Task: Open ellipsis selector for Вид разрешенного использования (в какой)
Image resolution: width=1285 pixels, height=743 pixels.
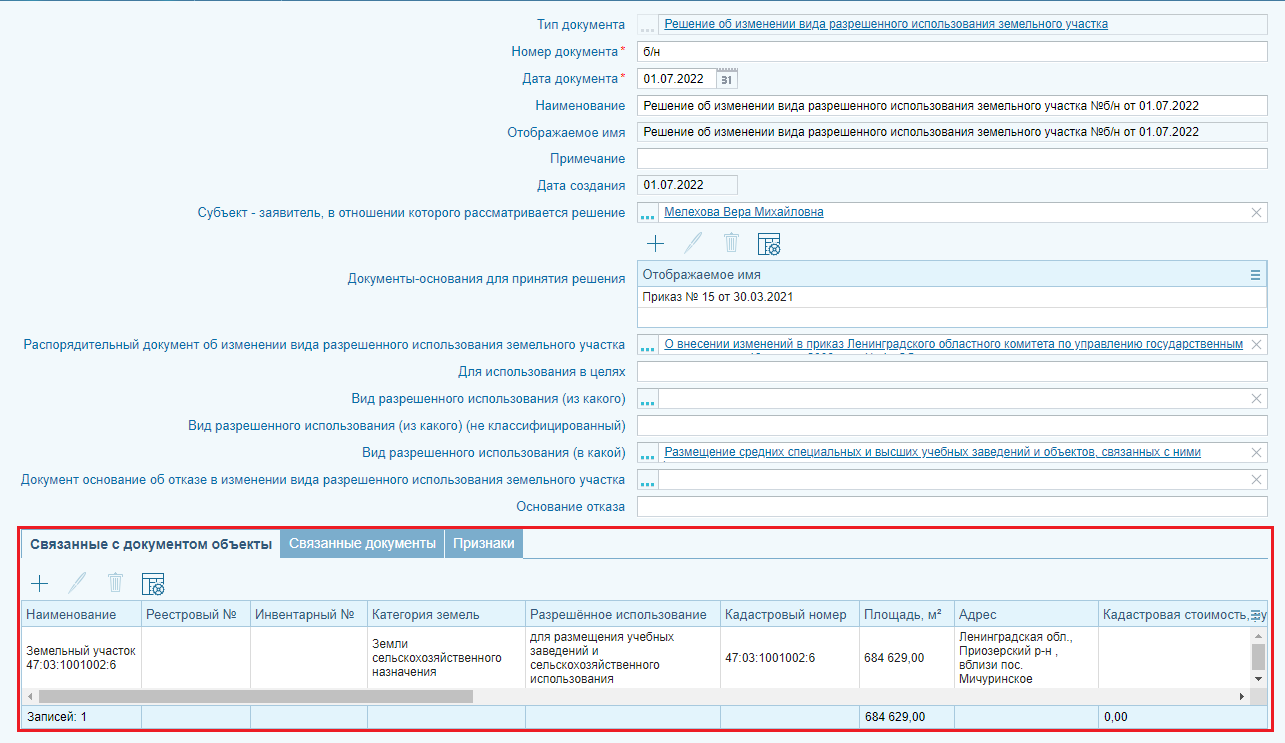Action: point(648,453)
